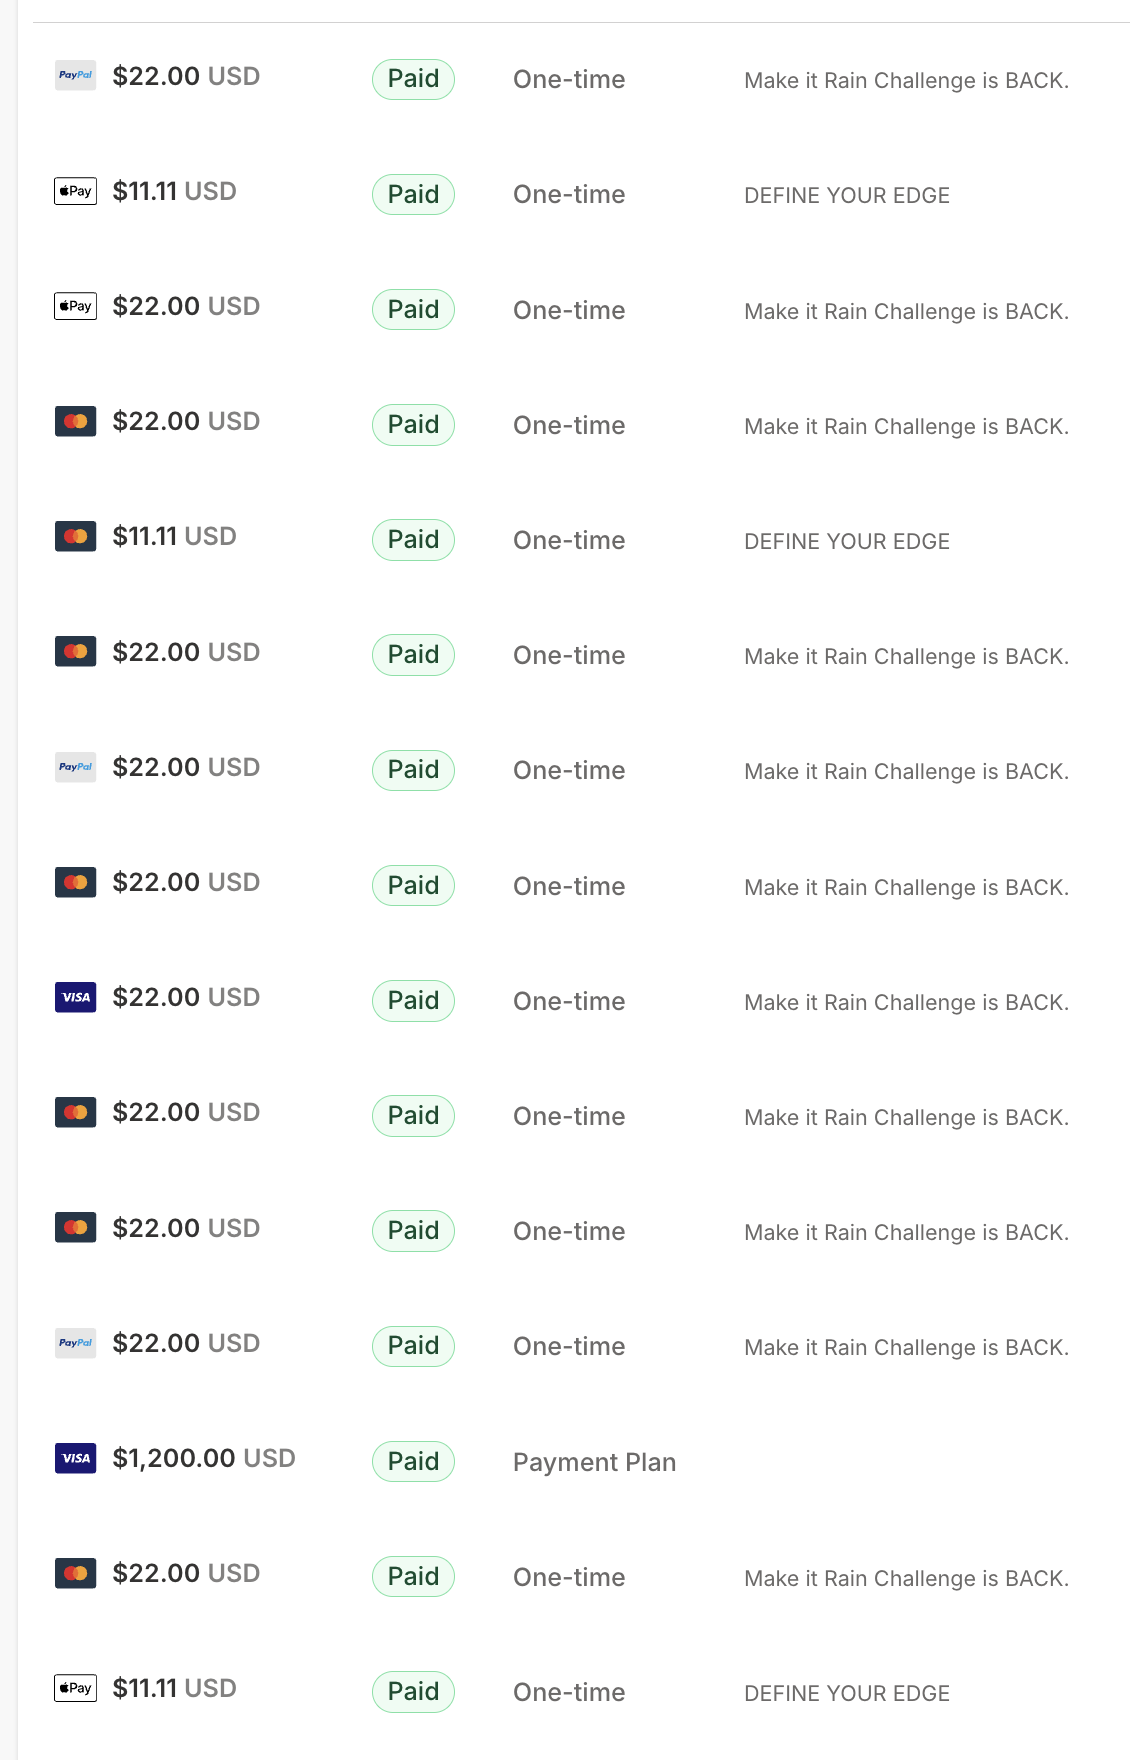Click the Visa icon beside the $22.00 payment
The height and width of the screenshot is (1760, 1130).
(x=75, y=997)
